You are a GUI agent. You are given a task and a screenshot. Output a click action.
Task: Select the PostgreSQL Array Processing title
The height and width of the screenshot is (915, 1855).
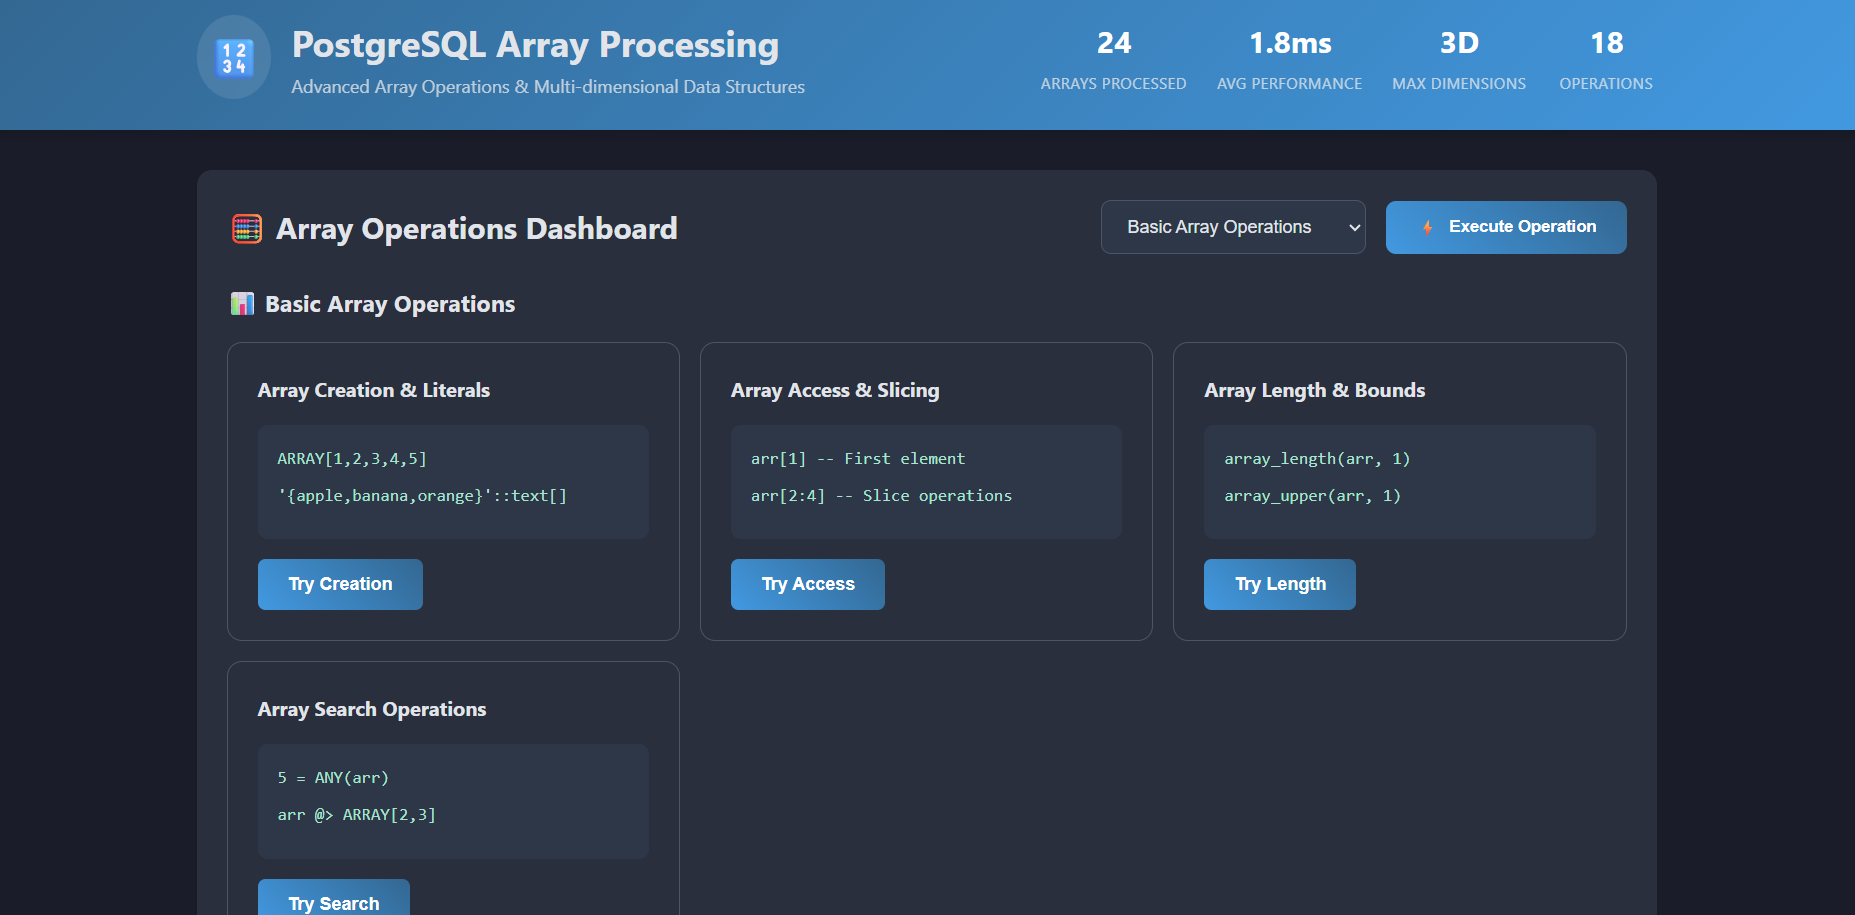(535, 44)
